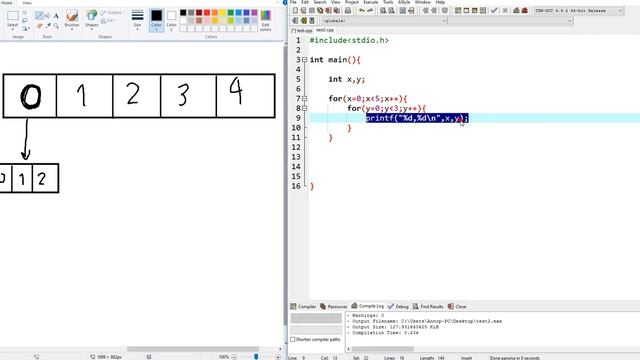This screenshot has height=360, width=640.
Task: Click the red Delete profiling information icon
Action: coord(525,11)
